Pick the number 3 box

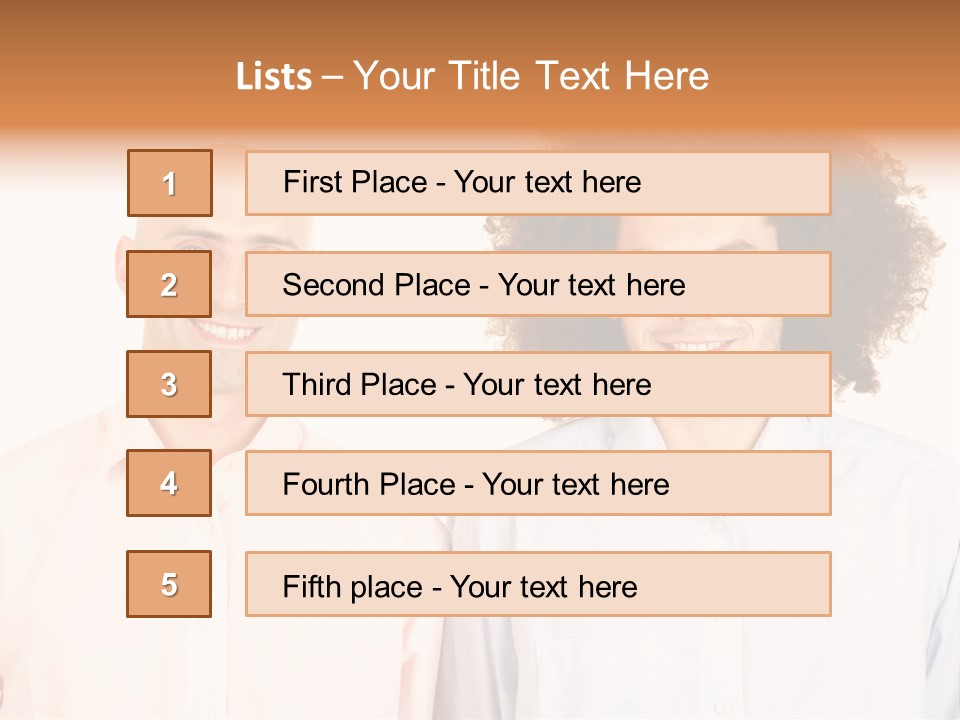[169, 384]
